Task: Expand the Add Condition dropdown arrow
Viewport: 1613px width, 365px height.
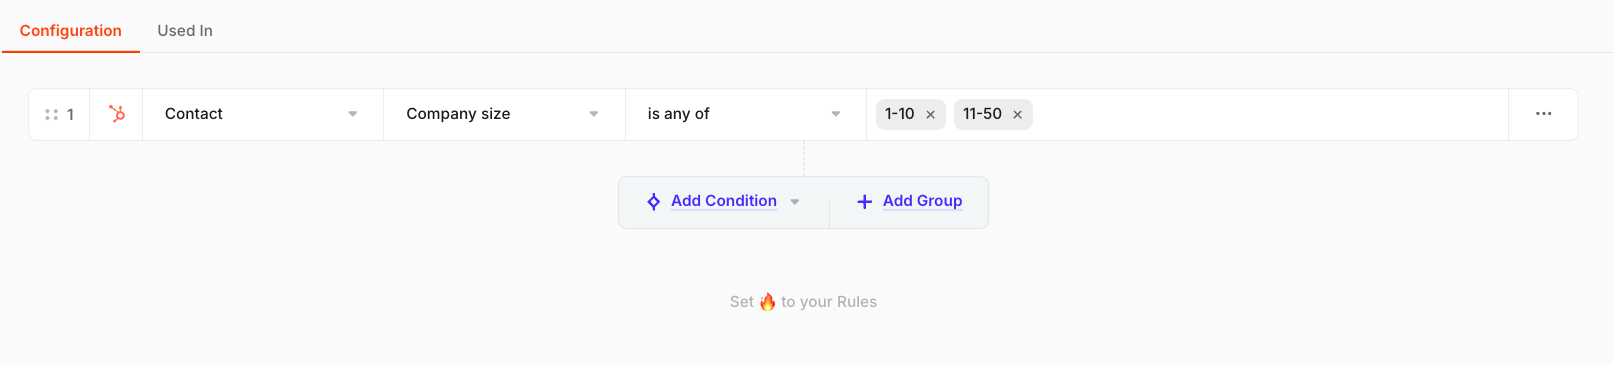Action: click(x=795, y=202)
